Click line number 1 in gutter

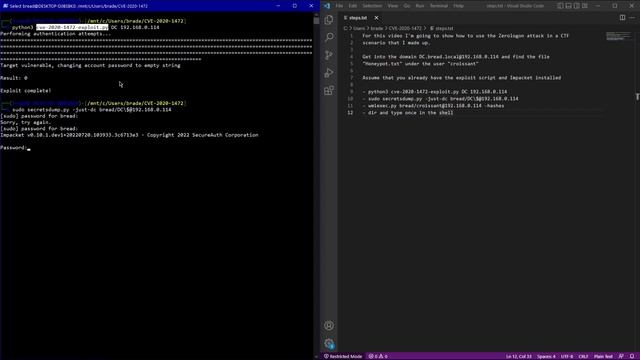point(351,36)
